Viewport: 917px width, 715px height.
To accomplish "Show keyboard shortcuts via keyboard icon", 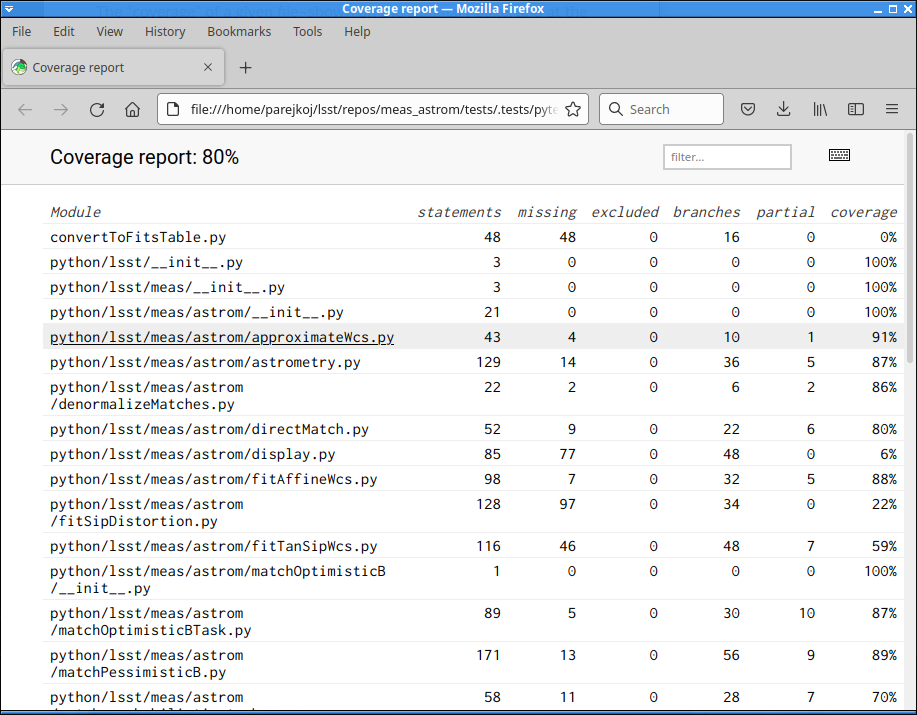I will [839, 155].
